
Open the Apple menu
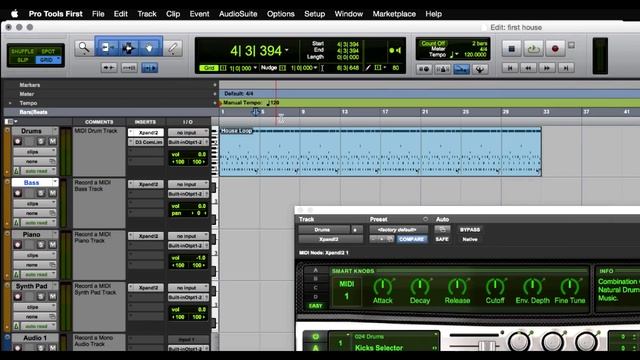(x=15, y=14)
